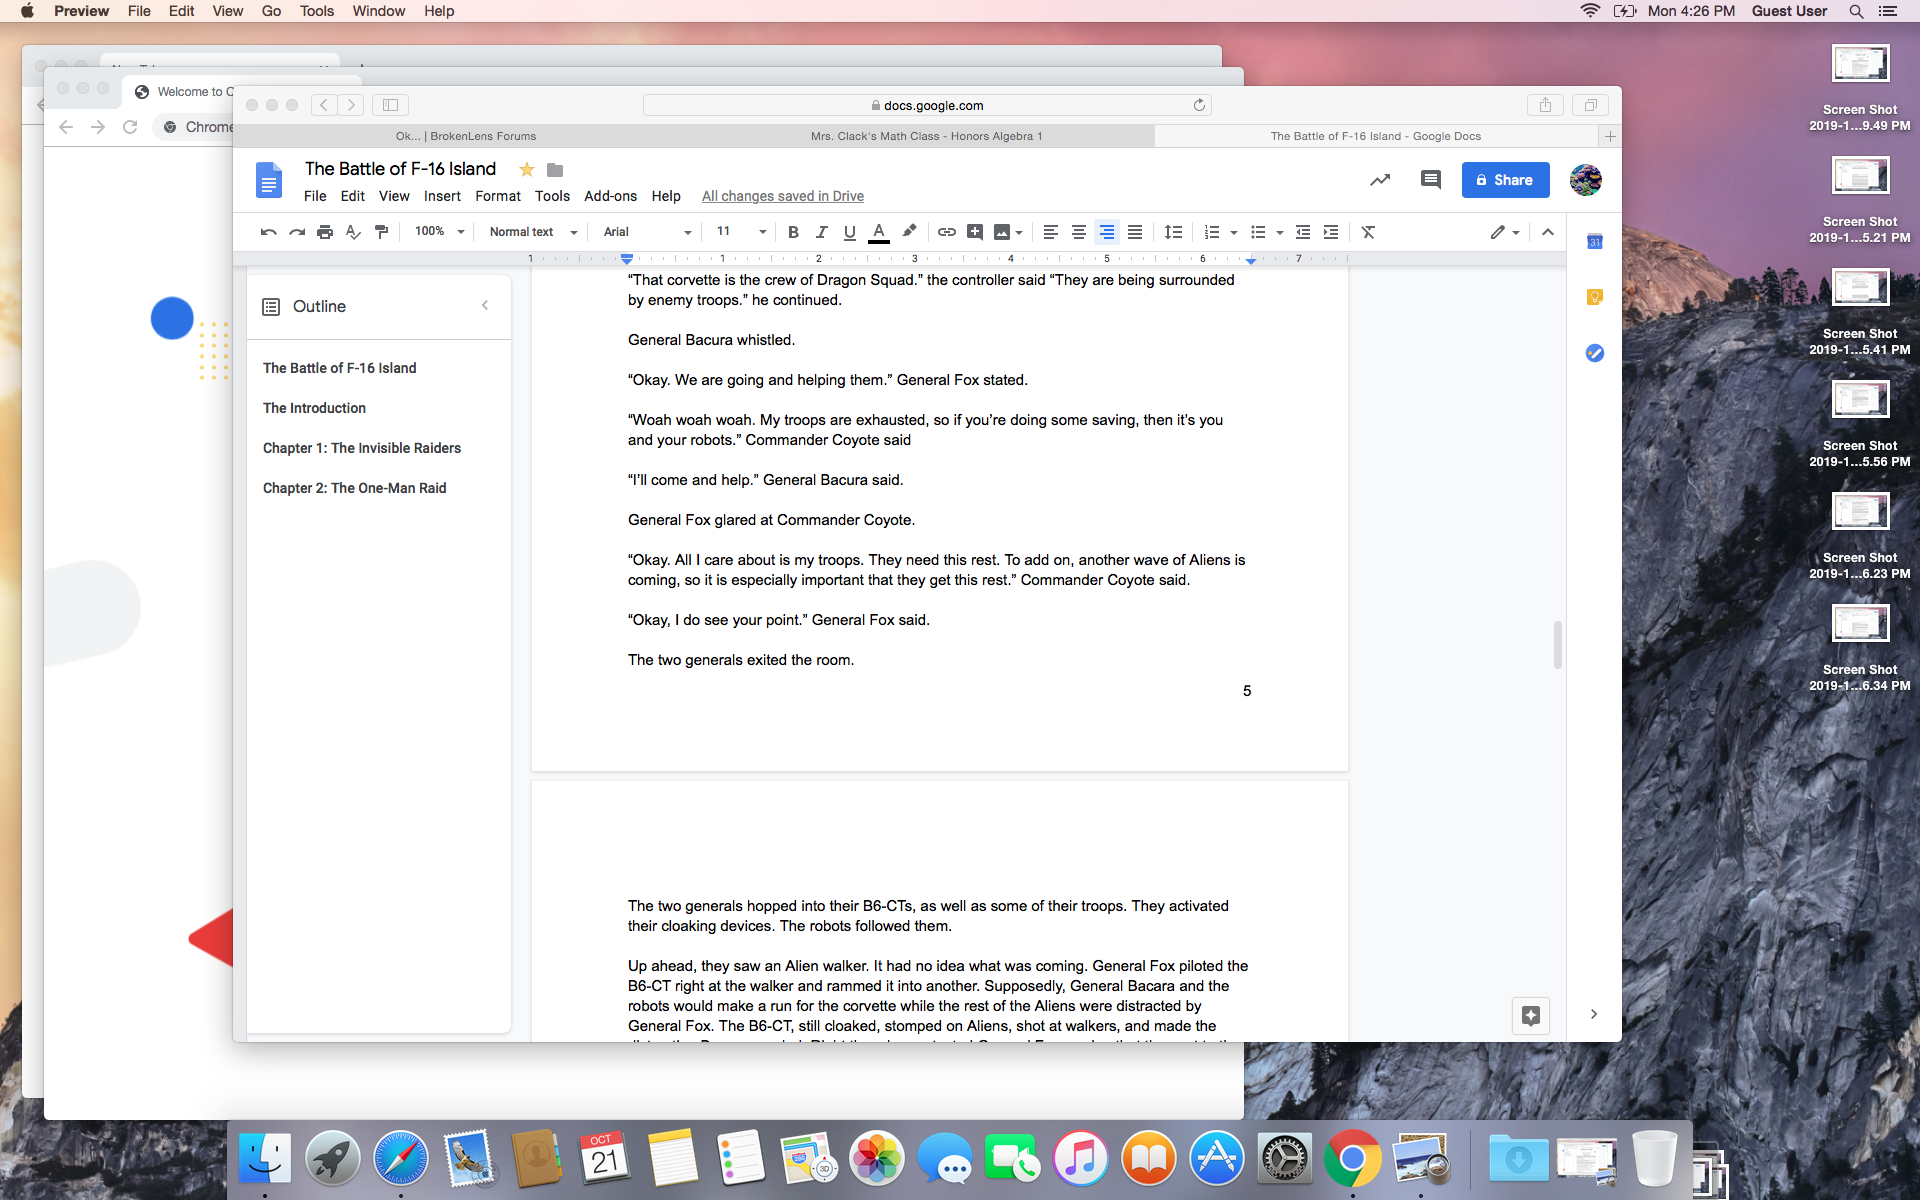Open the Docs Add-ons menu
This screenshot has height=1200, width=1920.
(x=610, y=196)
